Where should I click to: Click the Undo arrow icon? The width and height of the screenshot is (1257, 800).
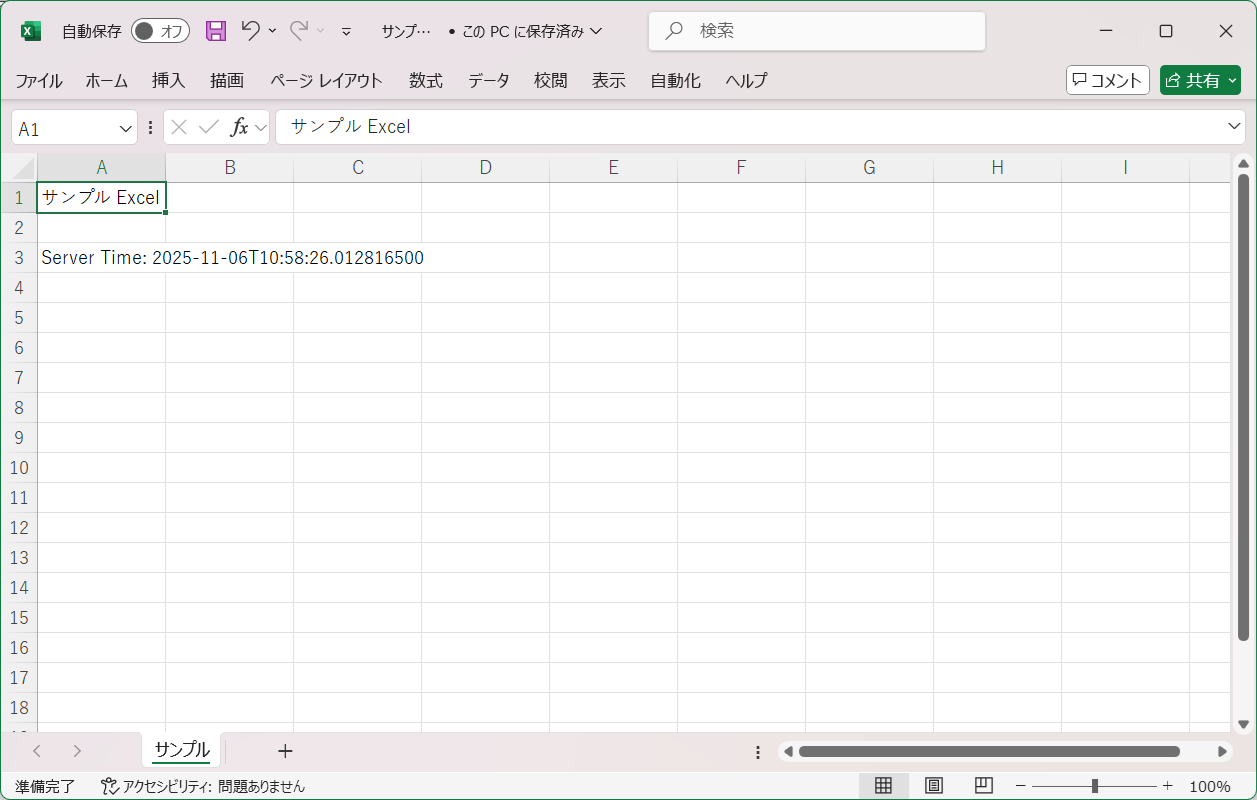251,31
